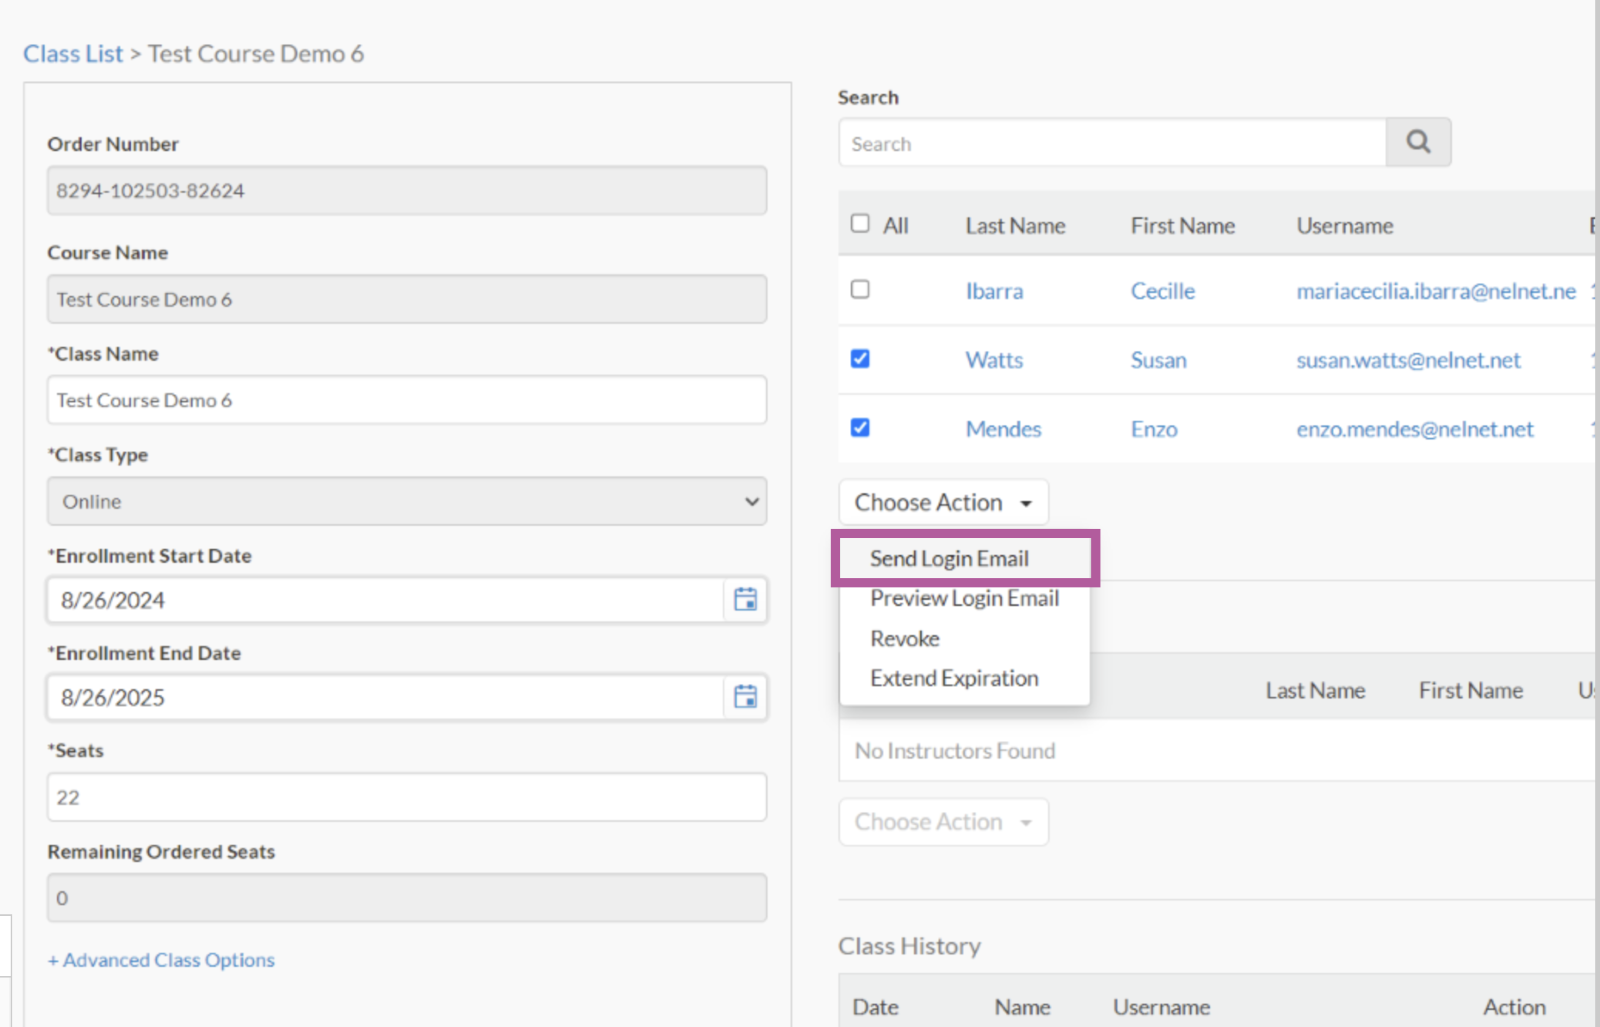Click instructors table First Name header
1600x1027 pixels.
point(1471,691)
